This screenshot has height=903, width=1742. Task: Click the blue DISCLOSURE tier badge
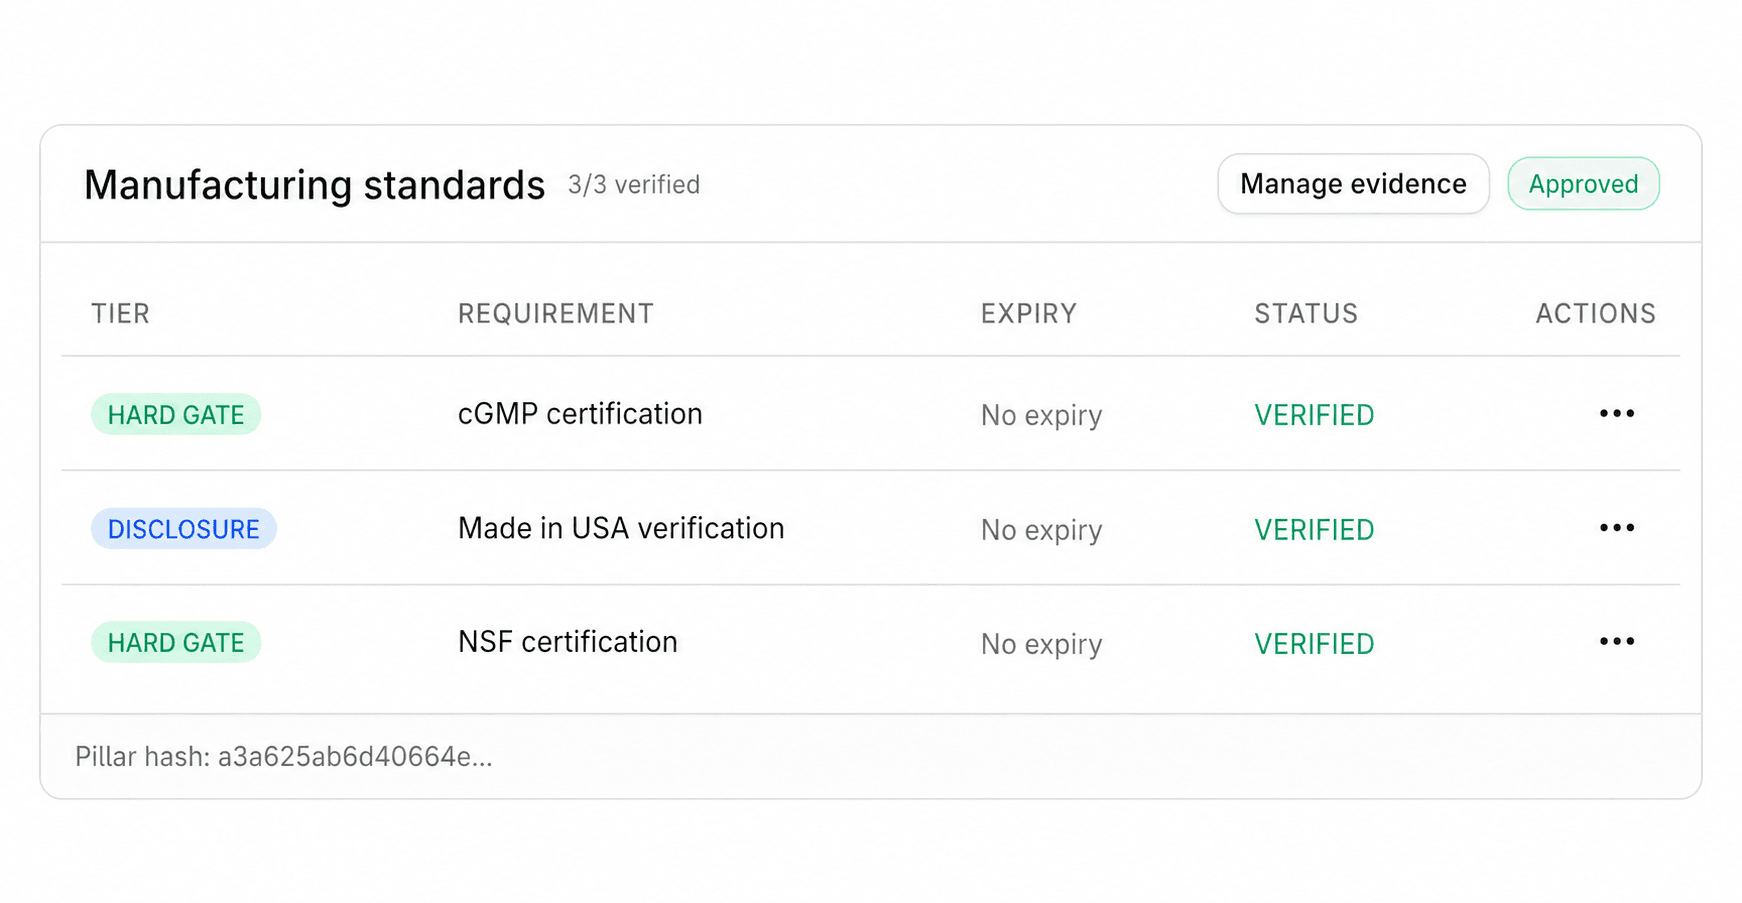(x=183, y=529)
